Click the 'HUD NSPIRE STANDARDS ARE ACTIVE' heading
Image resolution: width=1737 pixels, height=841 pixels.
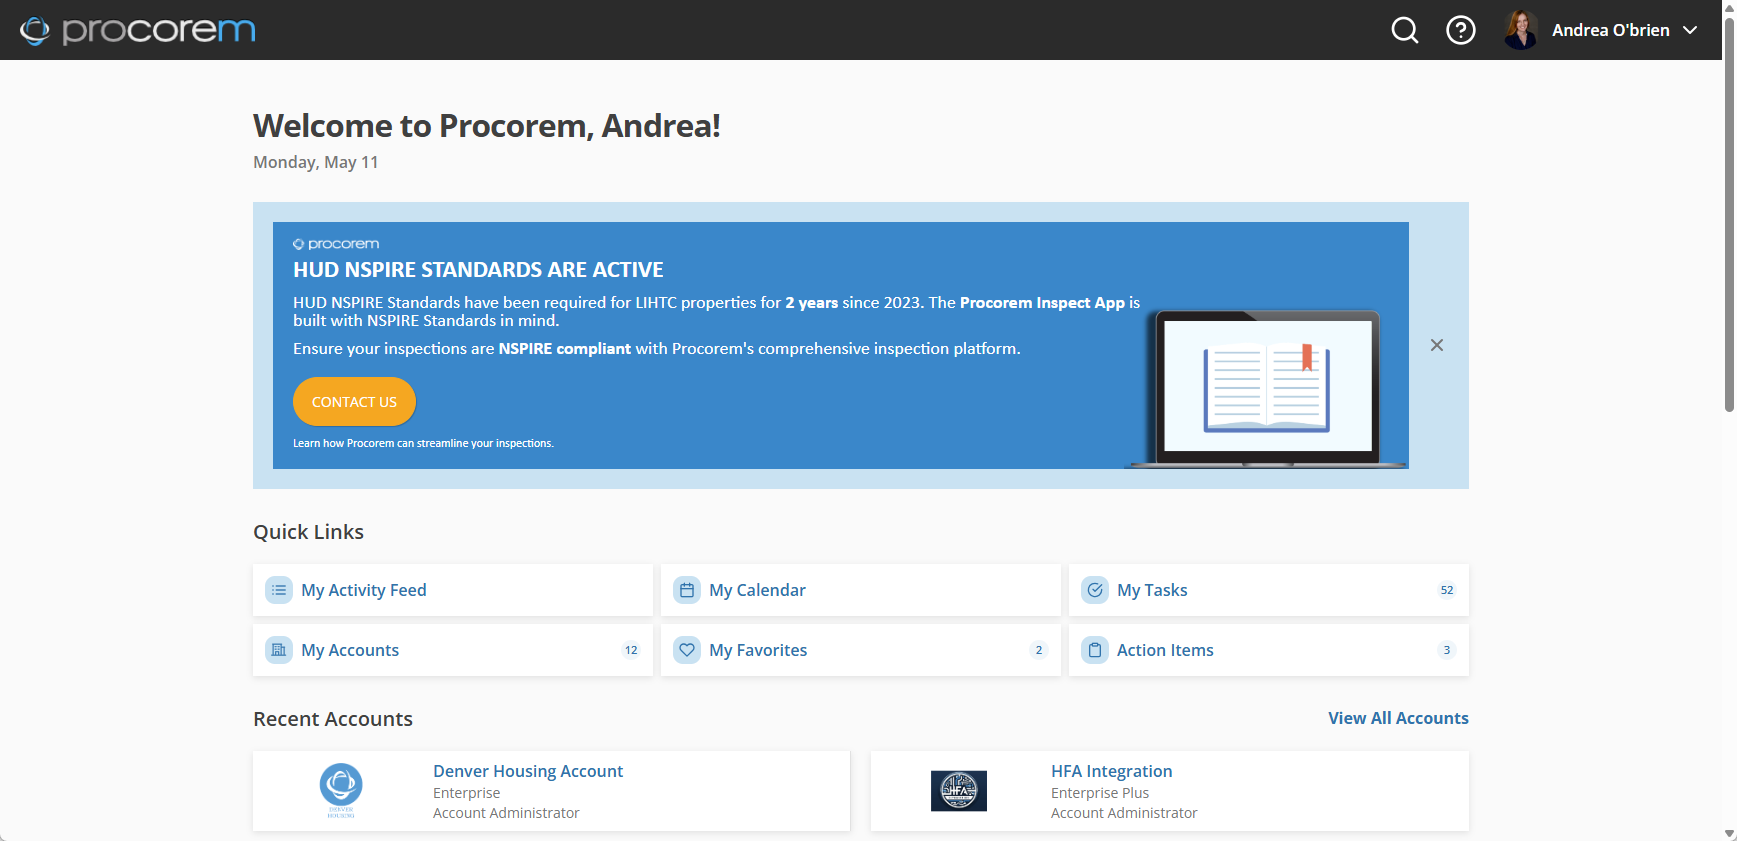pos(478,270)
